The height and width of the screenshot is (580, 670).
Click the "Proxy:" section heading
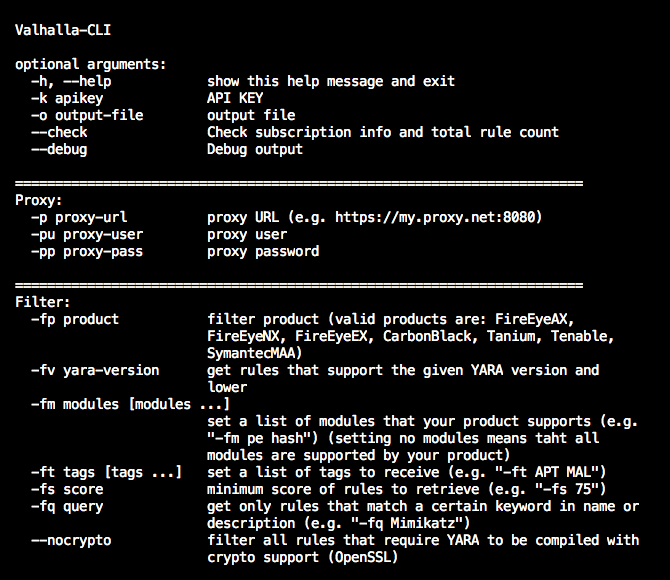point(38,200)
